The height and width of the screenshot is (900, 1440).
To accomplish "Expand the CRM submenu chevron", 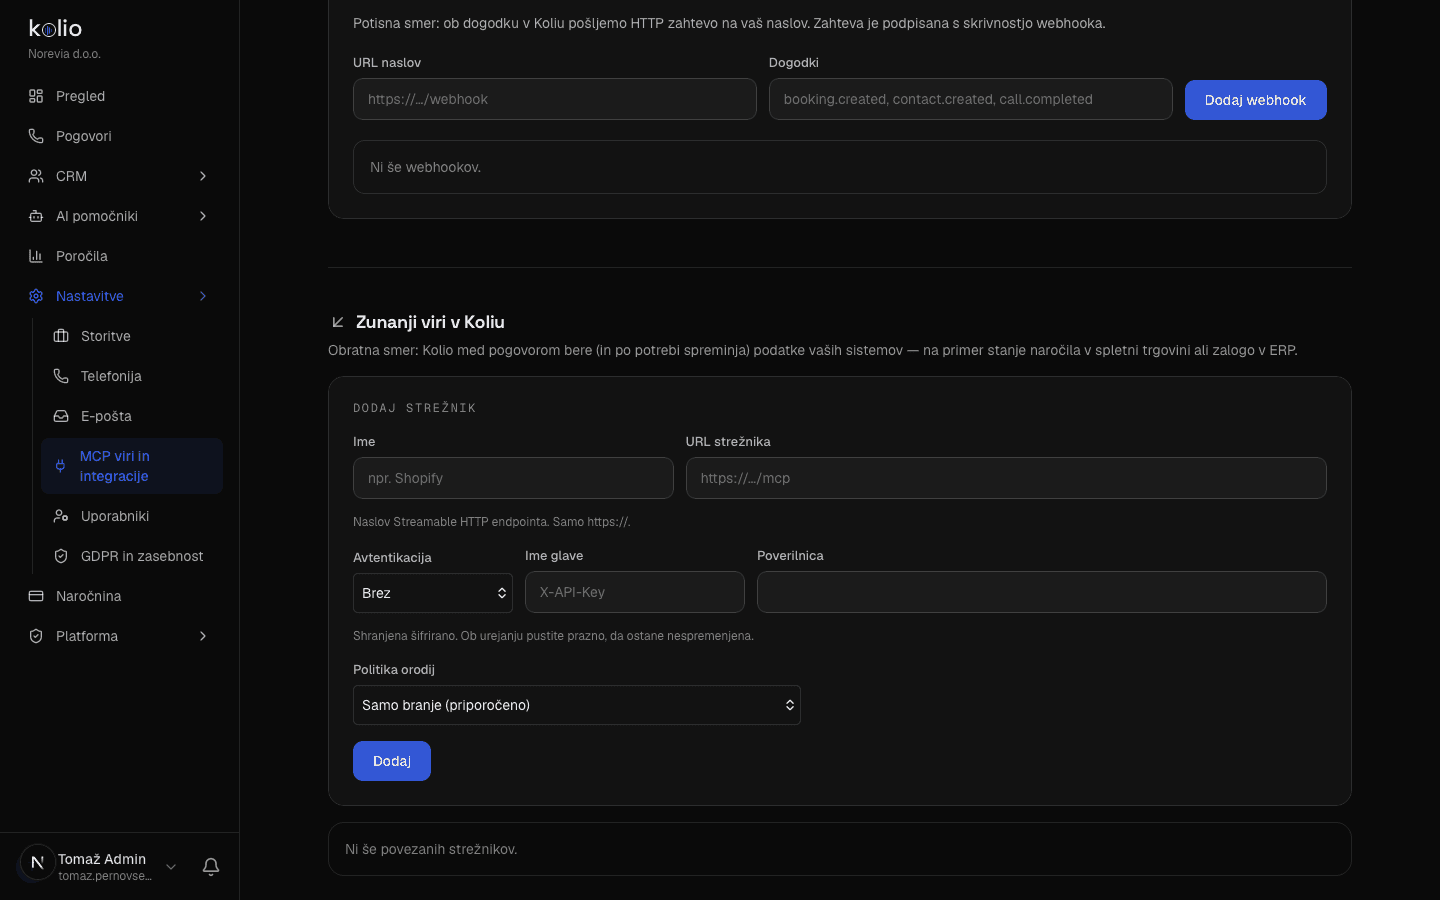I will click(x=203, y=176).
